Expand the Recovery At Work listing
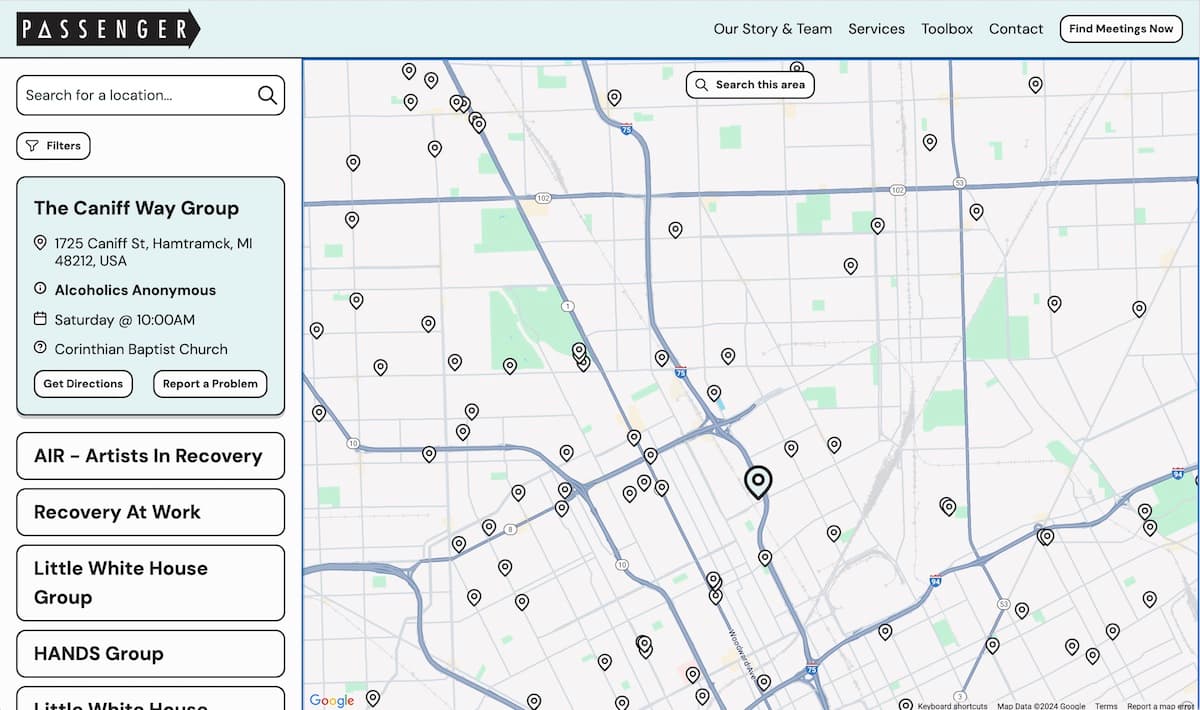 pyautogui.click(x=150, y=512)
